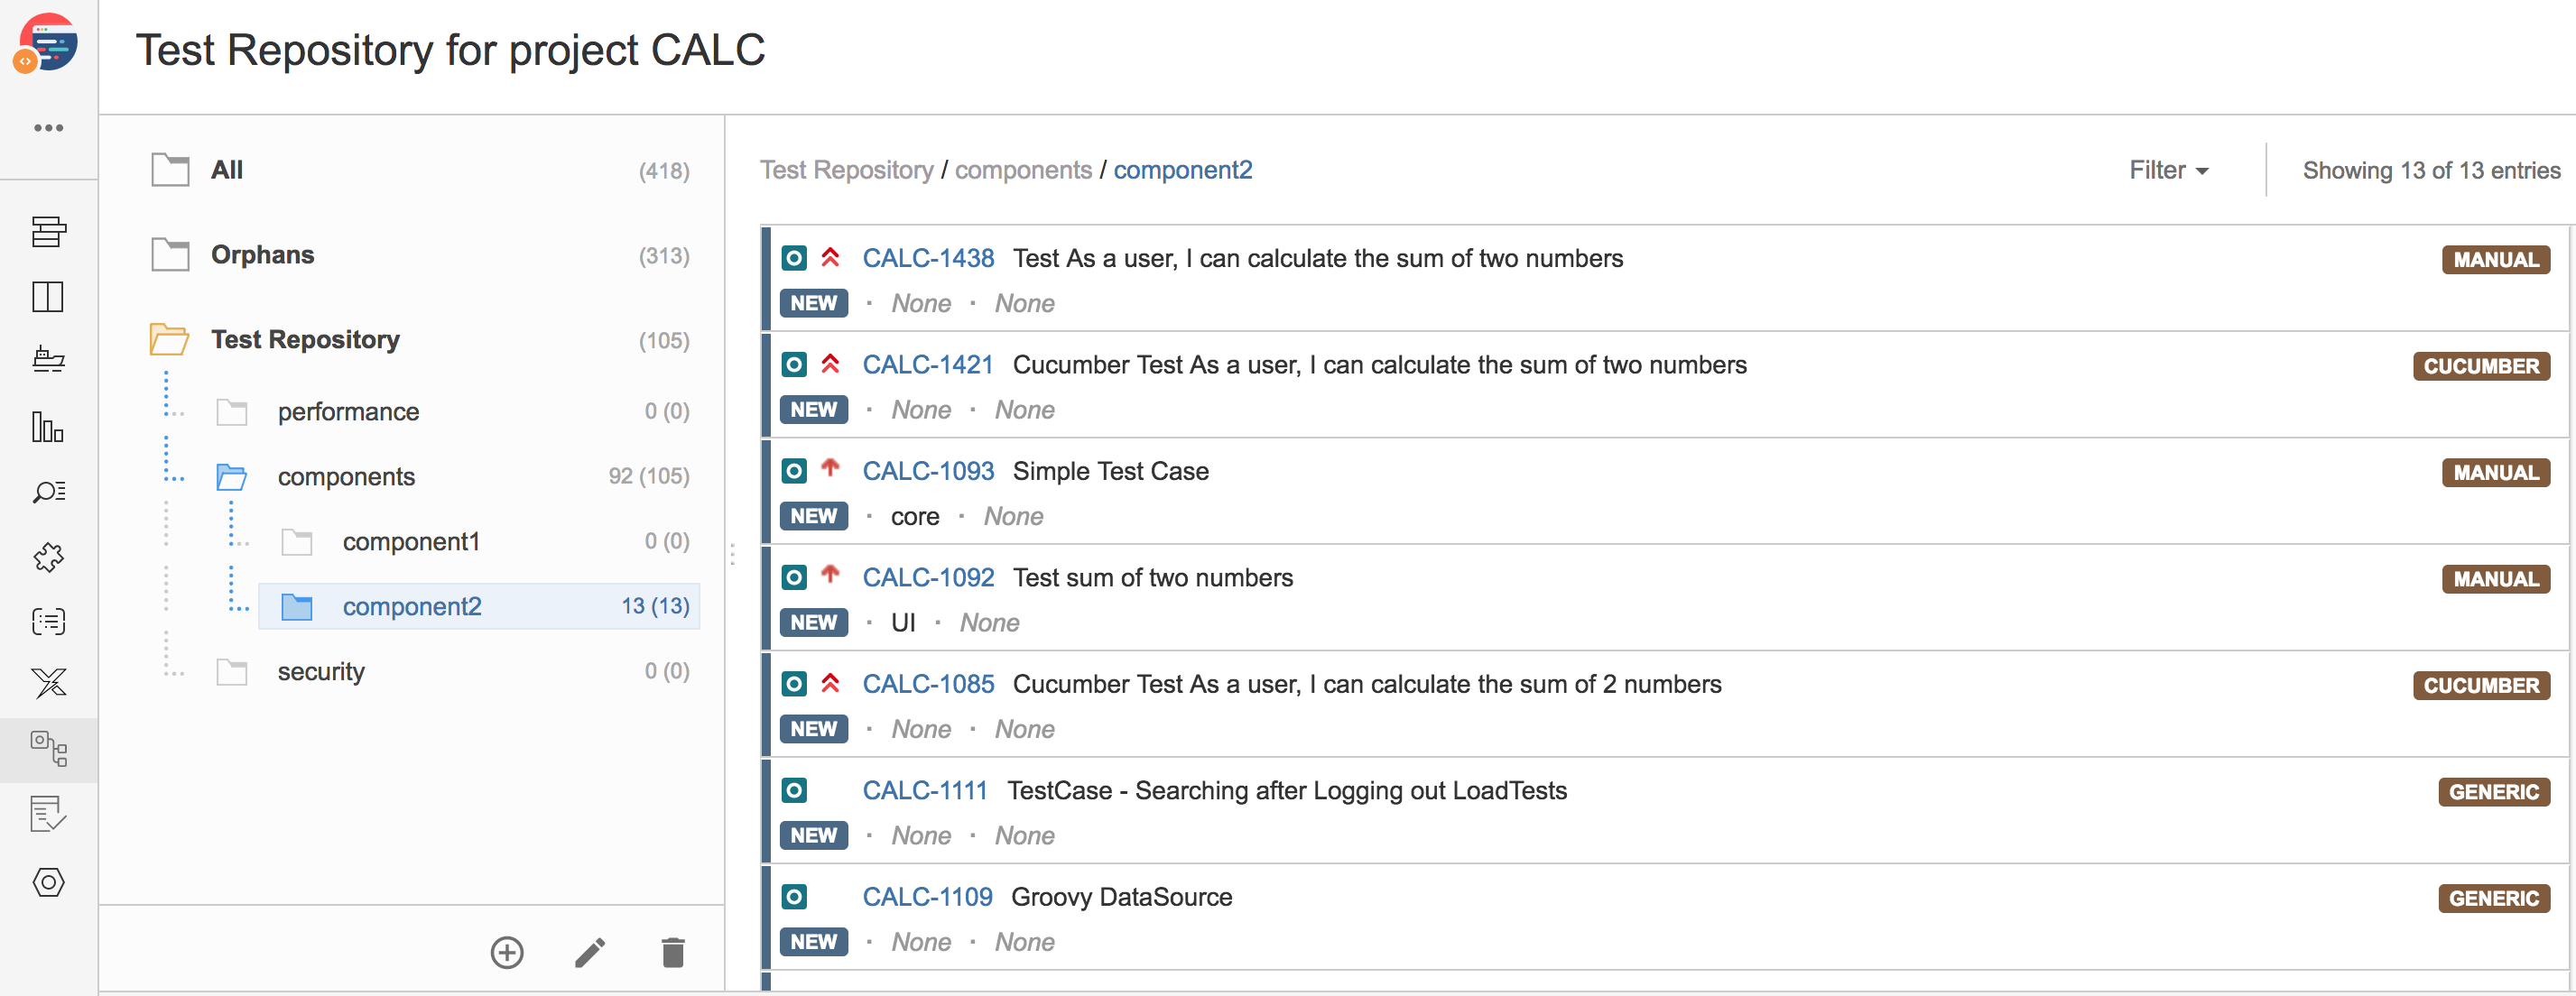This screenshot has width=2576, height=996.
Task: Open issue CALC-1438
Action: click(928, 258)
